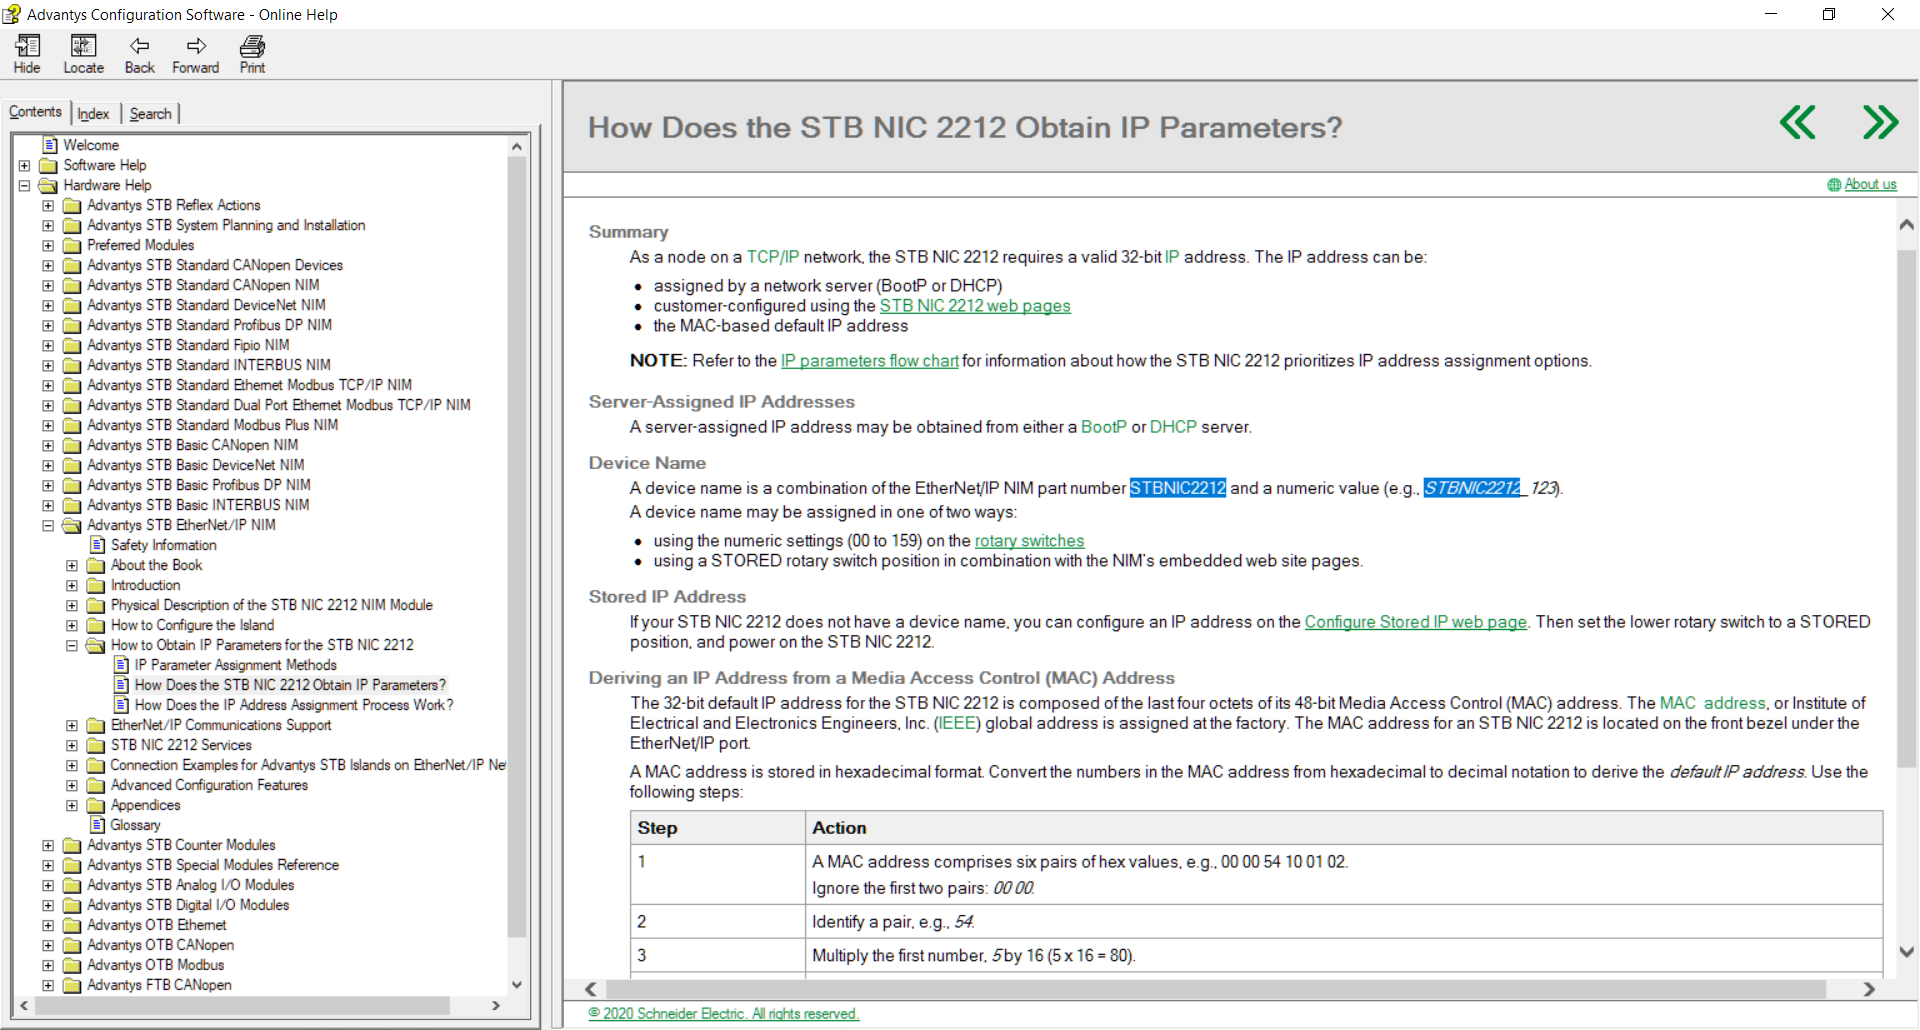This screenshot has width=1920, height=1030.
Task: Click the Advantys STB EtherNet/IP NIM book icon
Action: coord(72,525)
